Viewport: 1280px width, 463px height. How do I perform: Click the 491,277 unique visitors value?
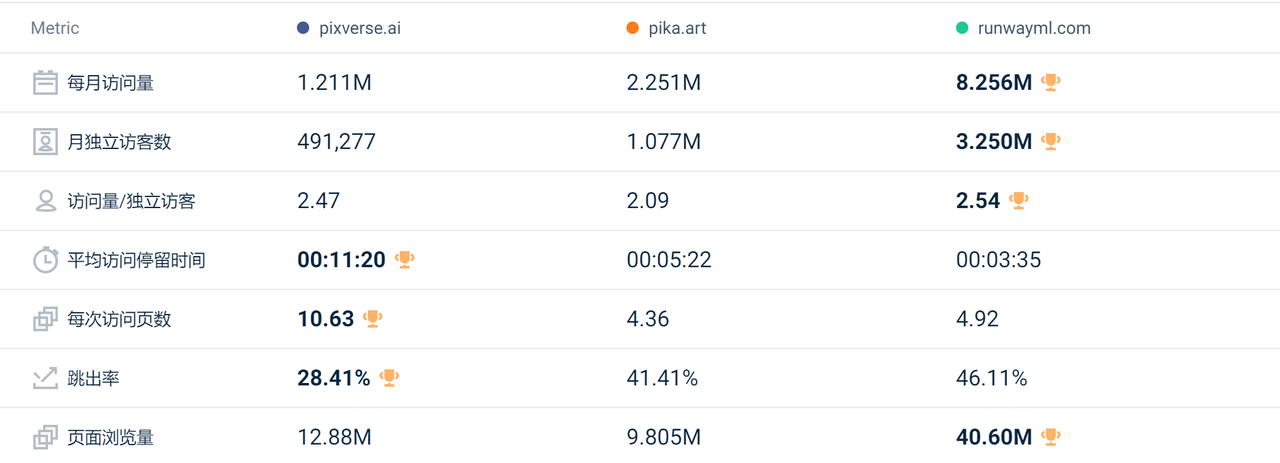point(337,142)
